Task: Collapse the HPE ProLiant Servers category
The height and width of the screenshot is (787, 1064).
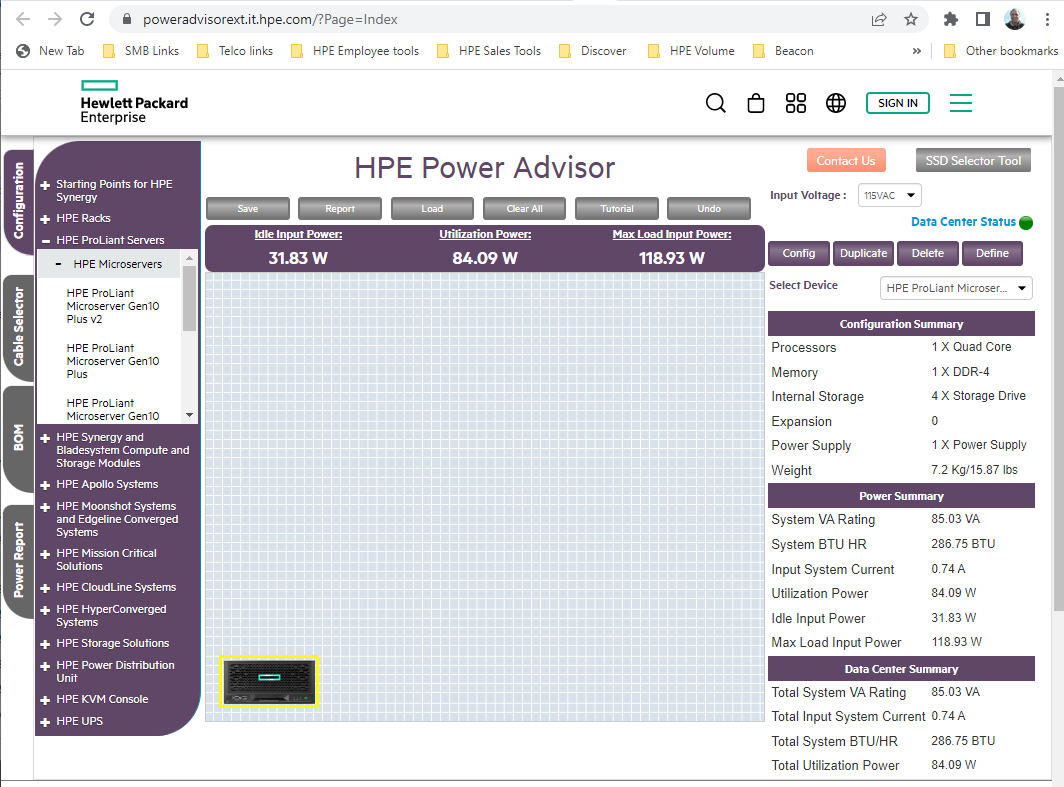Action: 45,241
